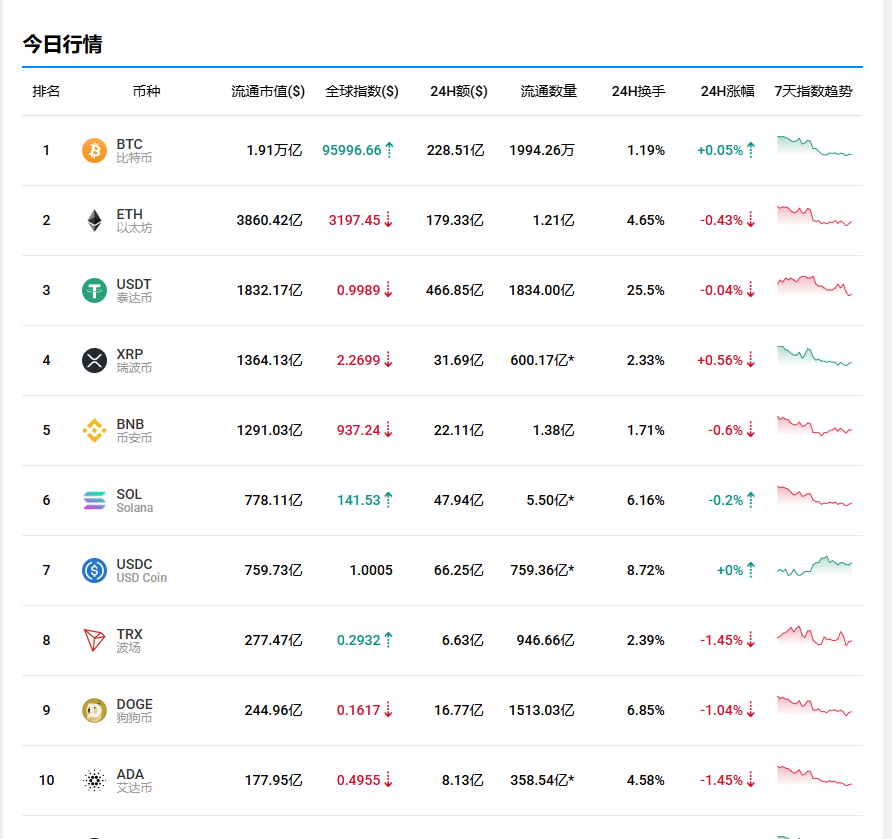
Task: Click the BTC price 95996.66
Action: (351, 151)
